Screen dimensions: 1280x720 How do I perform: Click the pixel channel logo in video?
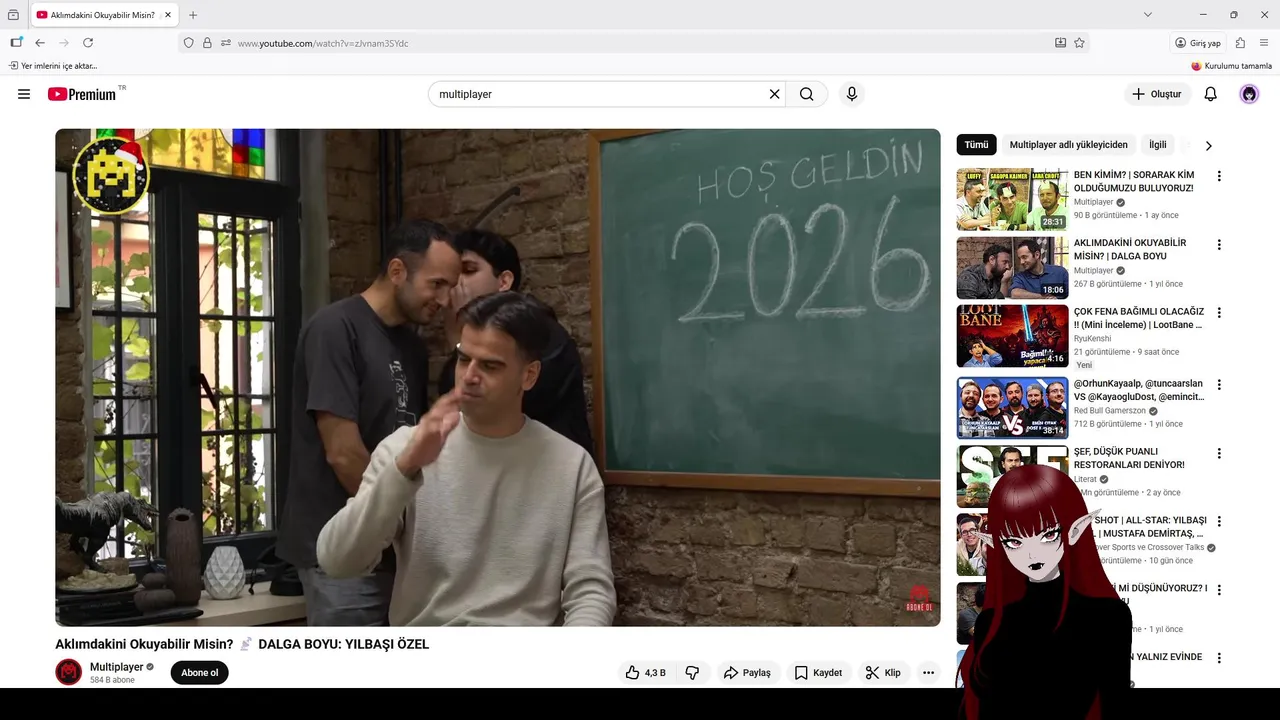click(x=111, y=174)
